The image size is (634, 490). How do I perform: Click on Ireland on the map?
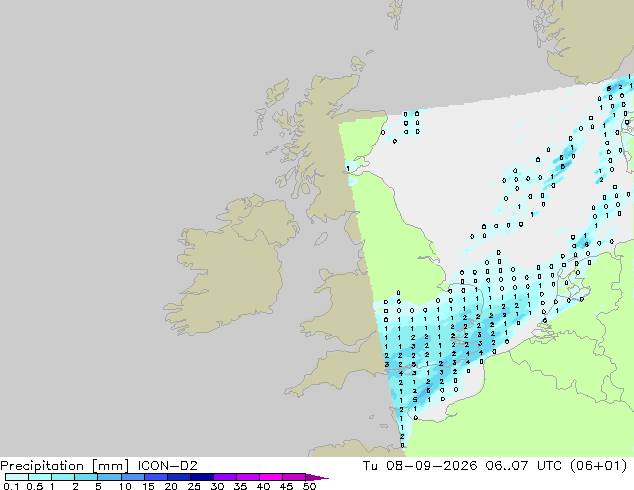tap(230, 269)
